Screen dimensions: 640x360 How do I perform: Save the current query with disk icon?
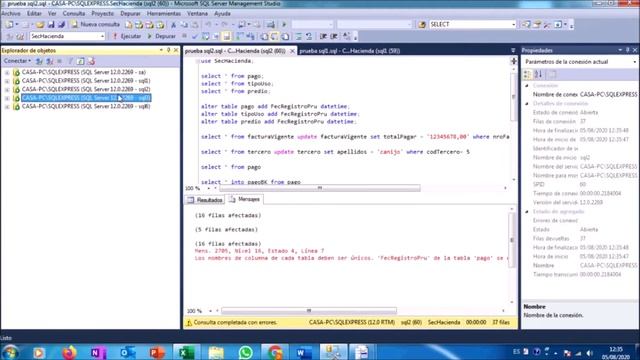click(x=51, y=24)
